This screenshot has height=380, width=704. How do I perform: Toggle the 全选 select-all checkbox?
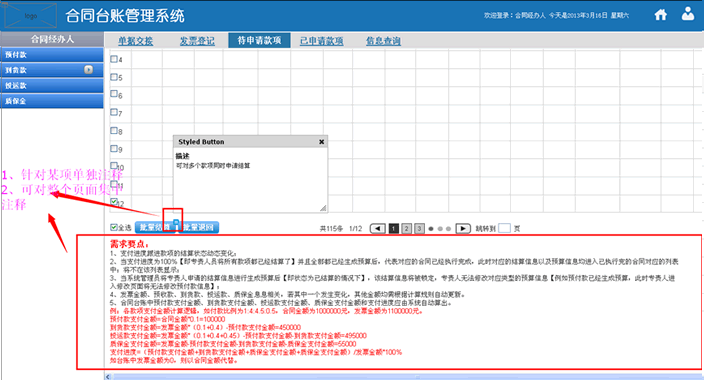pos(114,228)
